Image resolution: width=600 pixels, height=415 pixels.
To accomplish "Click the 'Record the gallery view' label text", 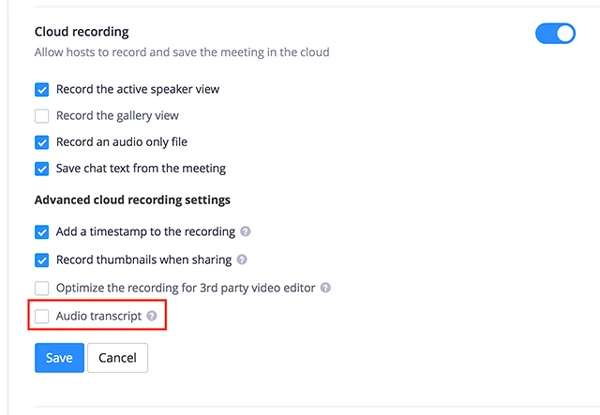I will coord(116,116).
